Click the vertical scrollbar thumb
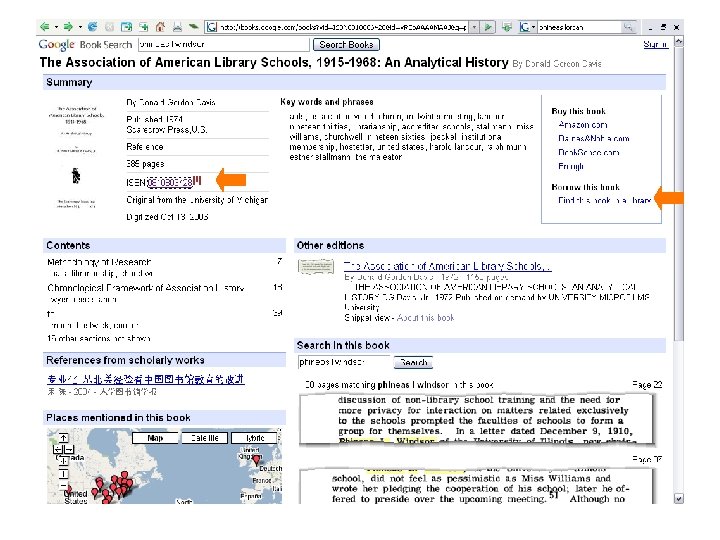The image size is (720, 540). (x=679, y=193)
